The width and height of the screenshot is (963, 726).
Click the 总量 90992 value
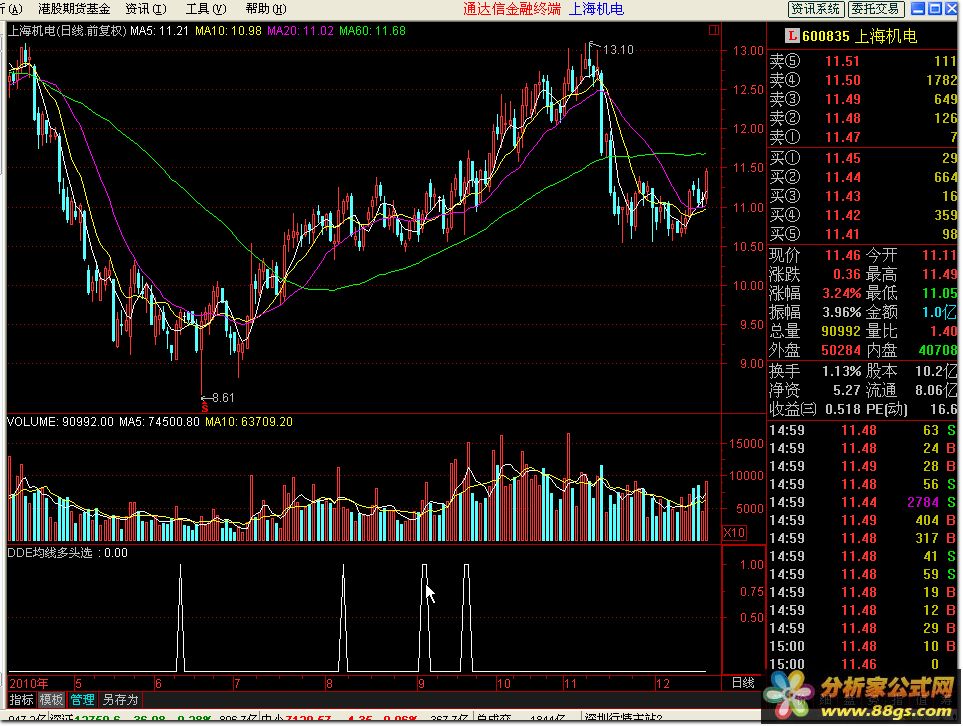(x=841, y=332)
